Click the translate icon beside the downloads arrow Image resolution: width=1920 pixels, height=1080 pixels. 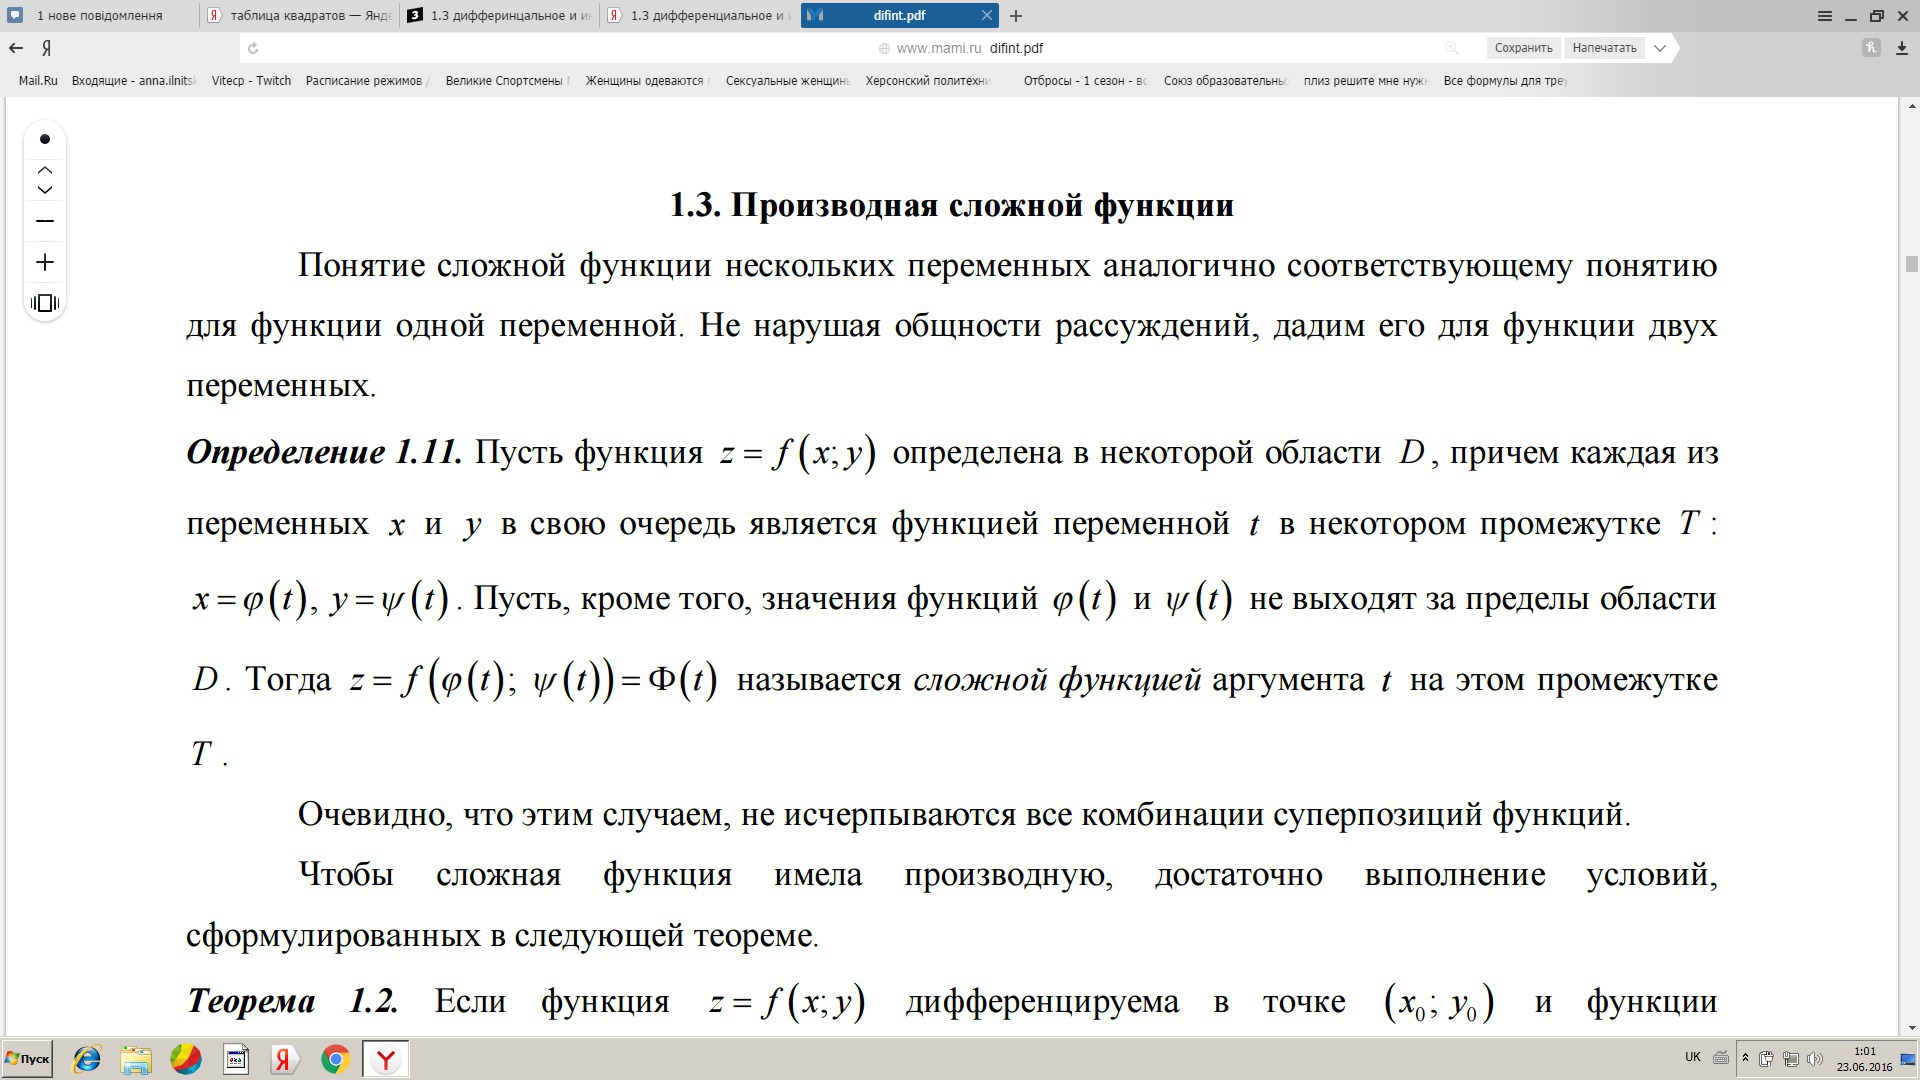pos(1871,48)
